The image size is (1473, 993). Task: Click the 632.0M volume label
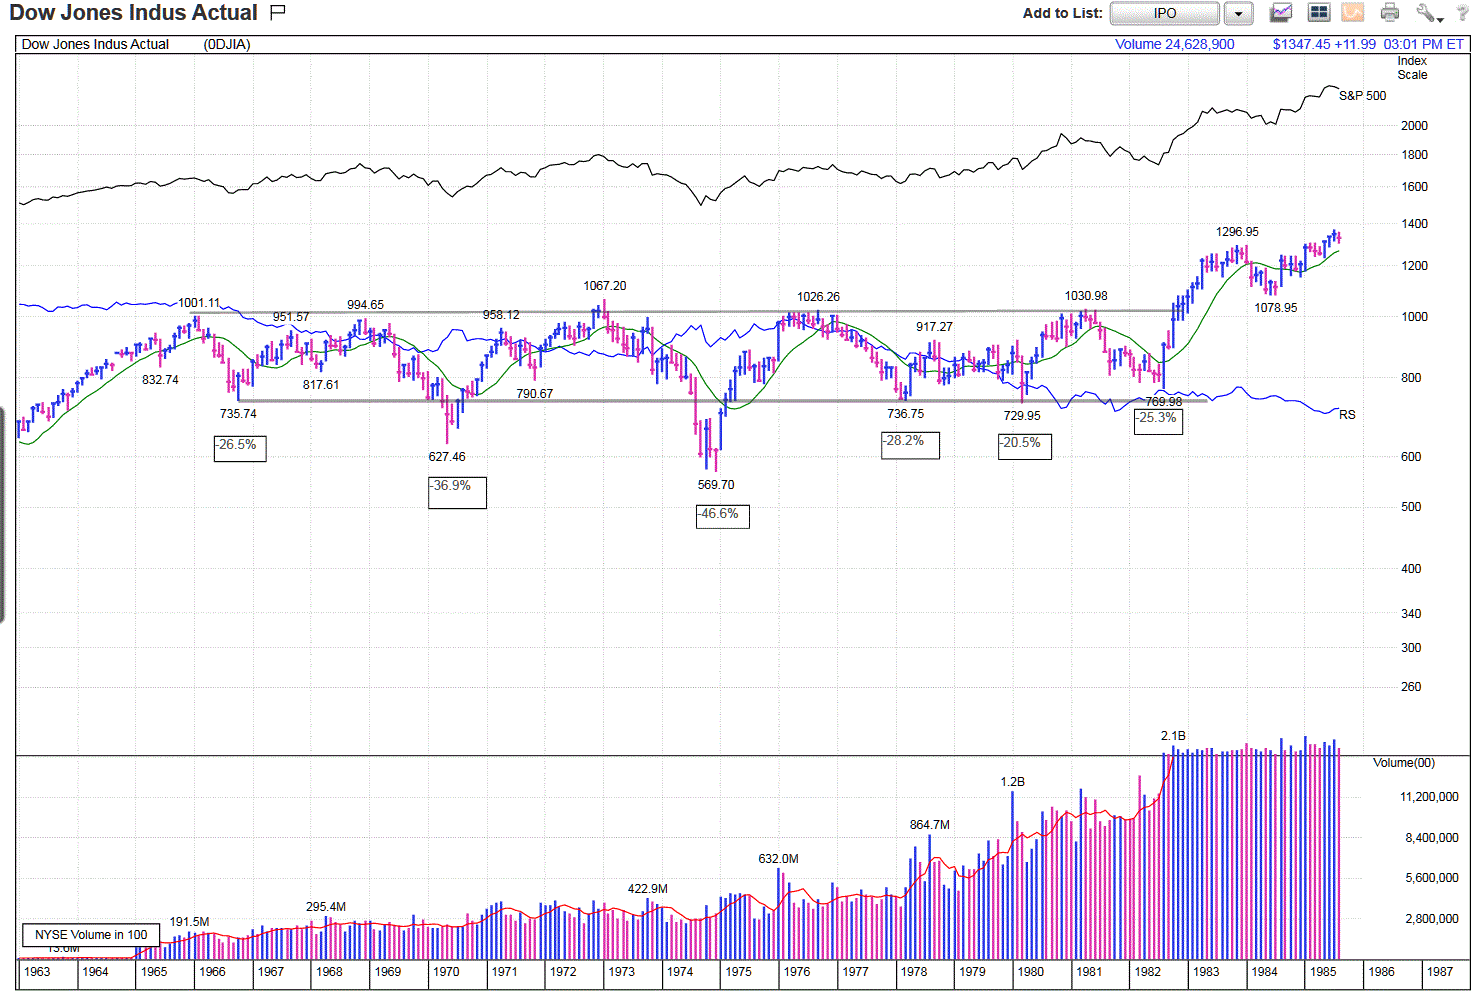pyautogui.click(x=778, y=859)
